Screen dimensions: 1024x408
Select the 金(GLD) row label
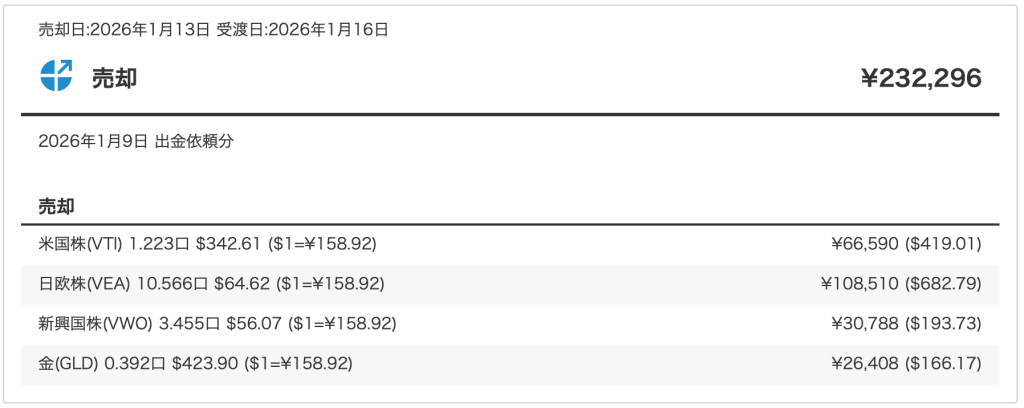tap(68, 363)
